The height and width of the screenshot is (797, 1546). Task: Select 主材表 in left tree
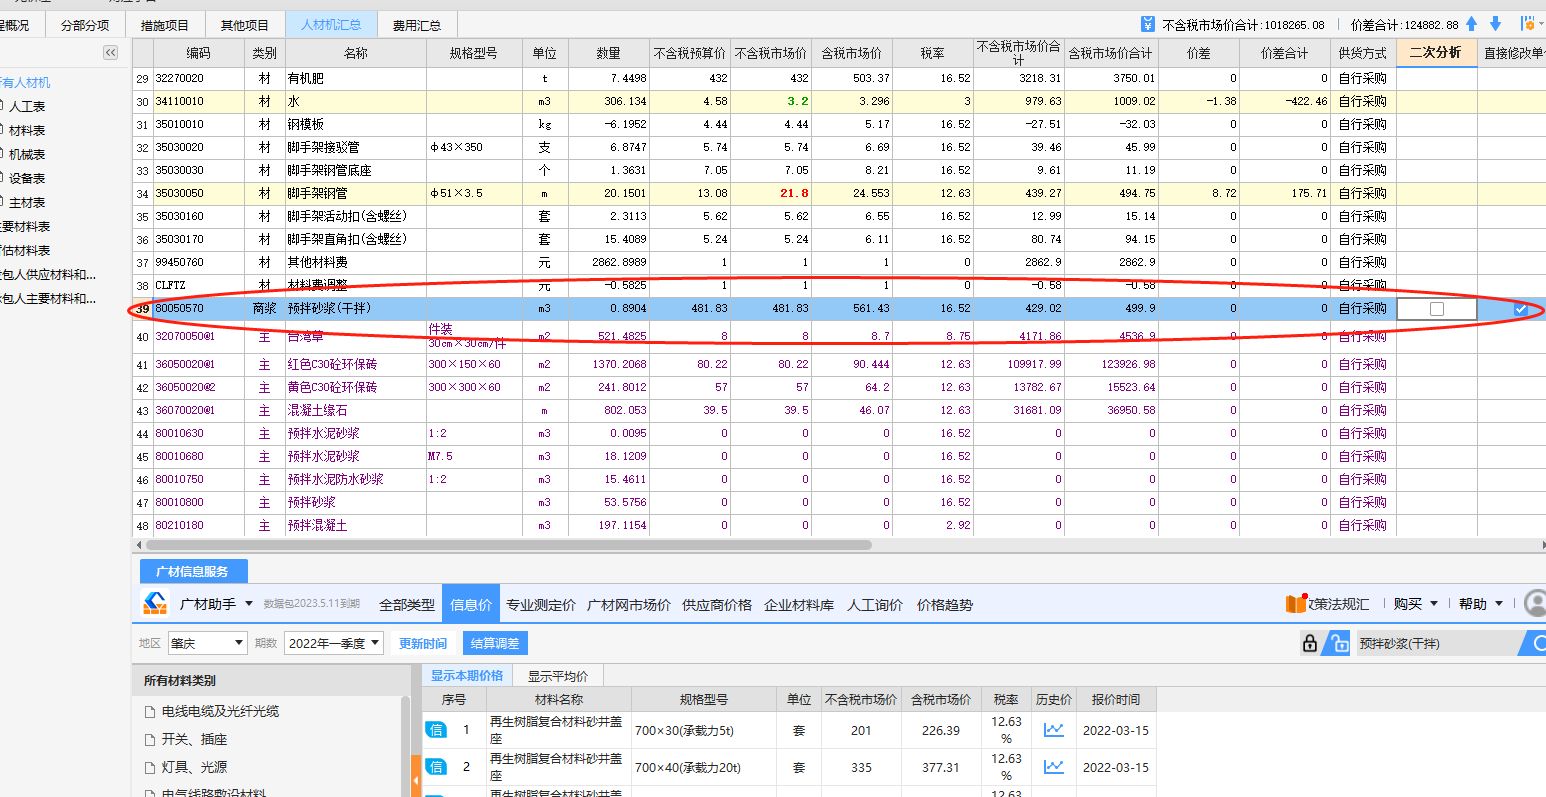(x=27, y=202)
